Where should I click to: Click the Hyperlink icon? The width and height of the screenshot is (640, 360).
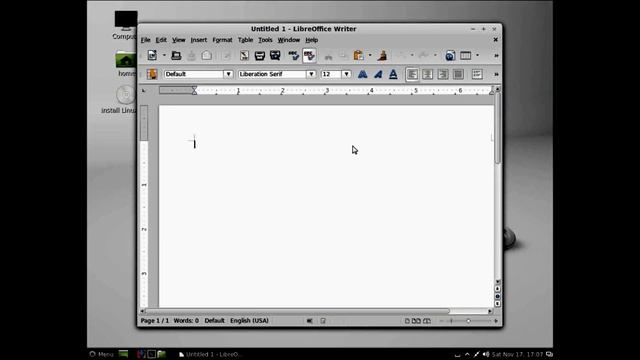450,55
